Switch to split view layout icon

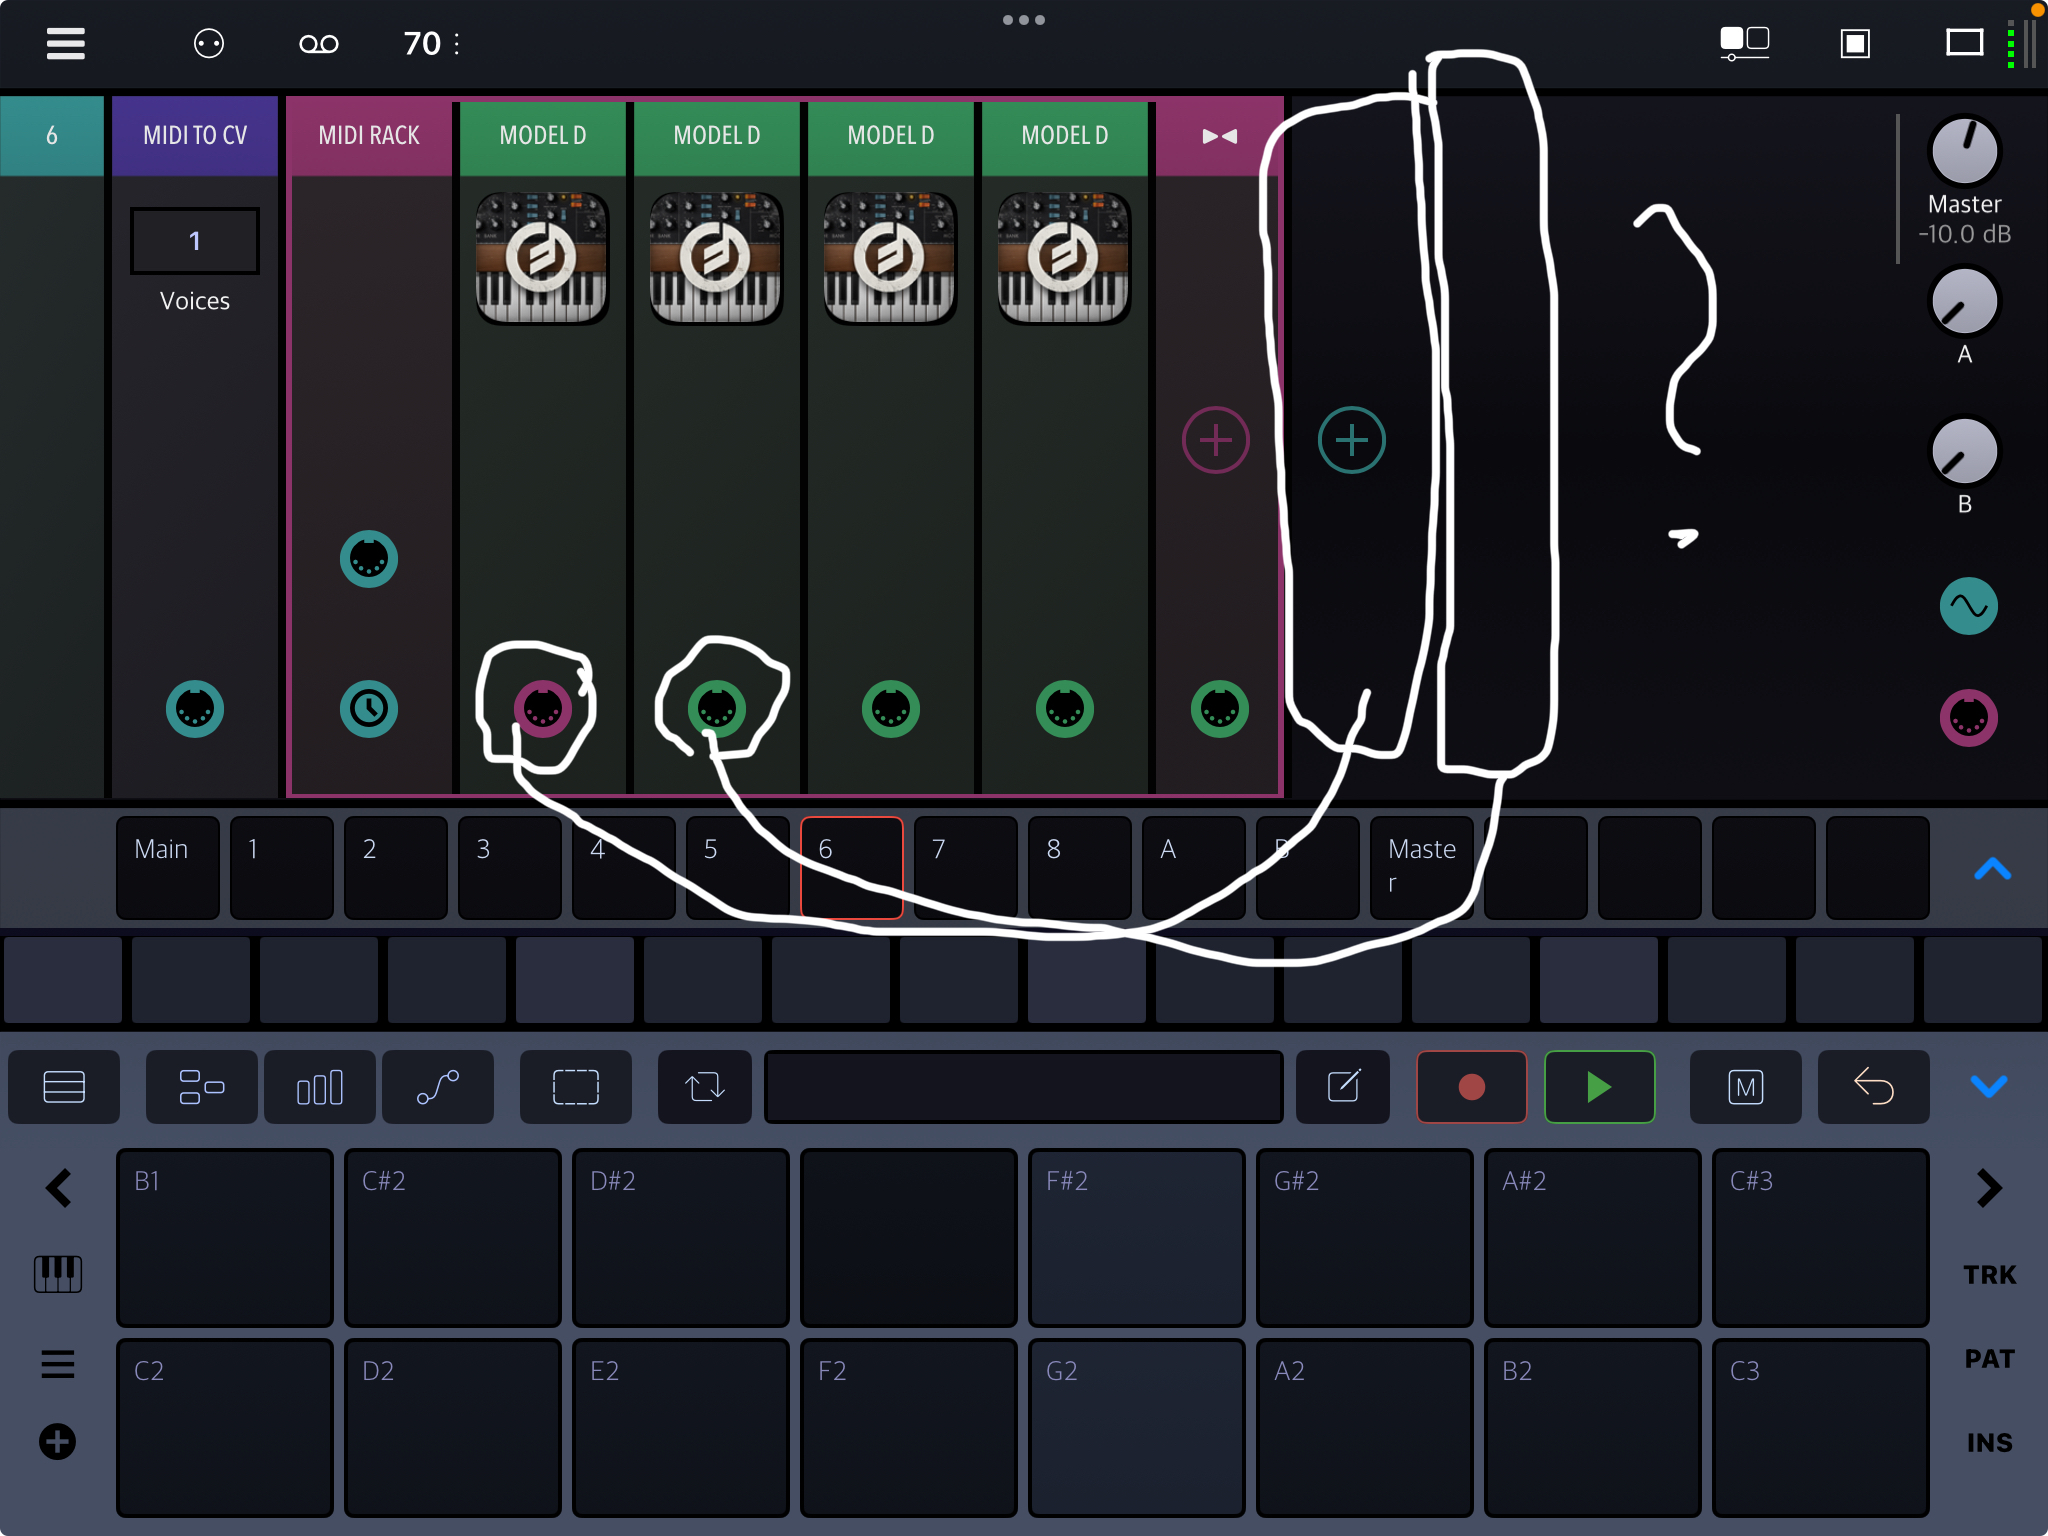click(1745, 44)
